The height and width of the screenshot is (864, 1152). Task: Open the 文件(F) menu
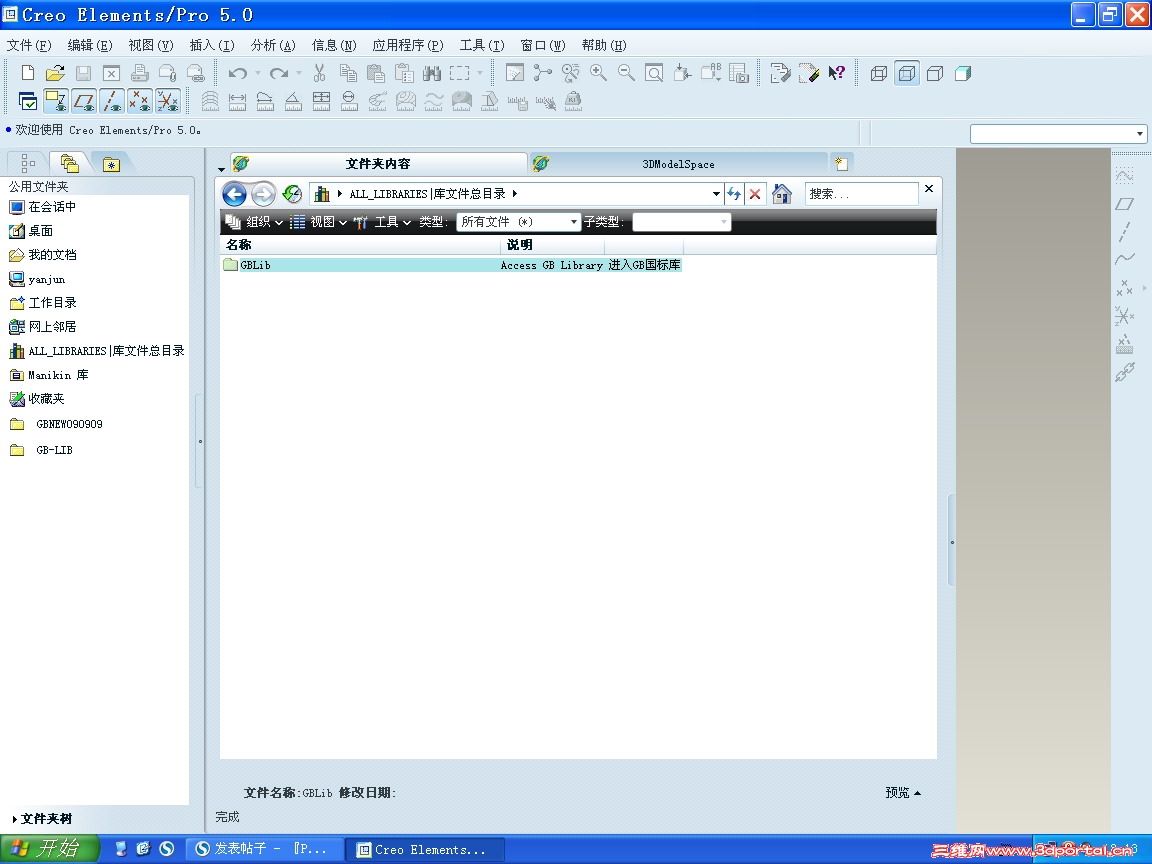click(29, 45)
